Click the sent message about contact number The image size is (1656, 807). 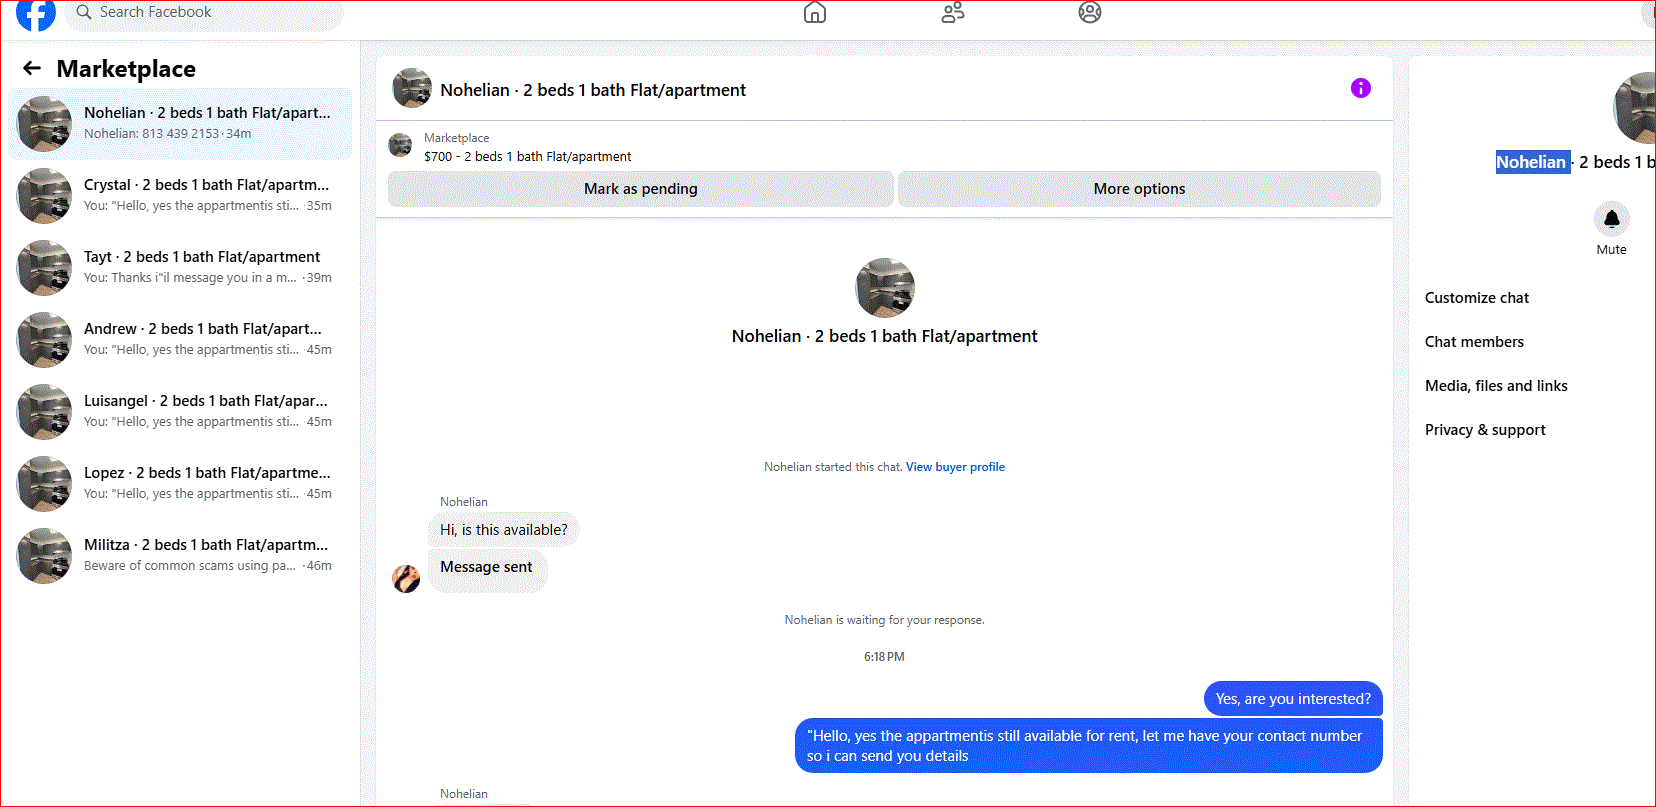coord(1088,746)
